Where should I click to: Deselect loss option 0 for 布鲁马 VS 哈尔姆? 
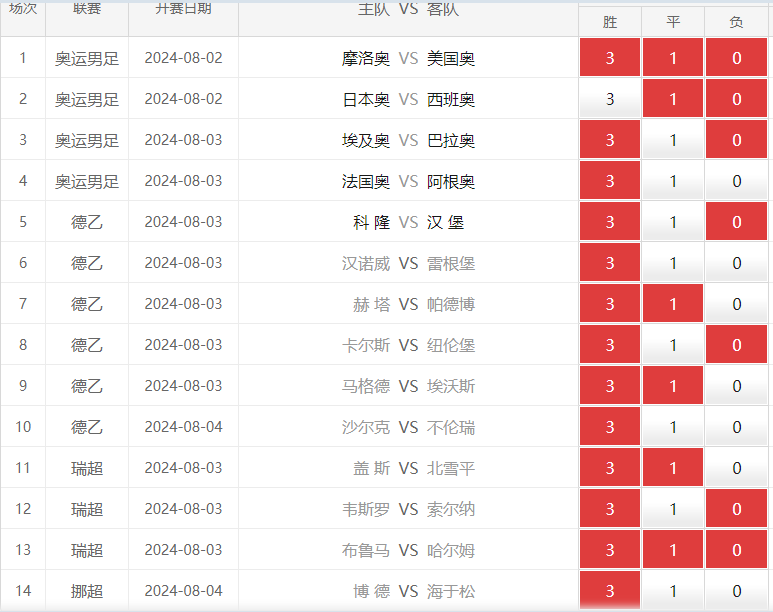pyautogui.click(x=737, y=549)
